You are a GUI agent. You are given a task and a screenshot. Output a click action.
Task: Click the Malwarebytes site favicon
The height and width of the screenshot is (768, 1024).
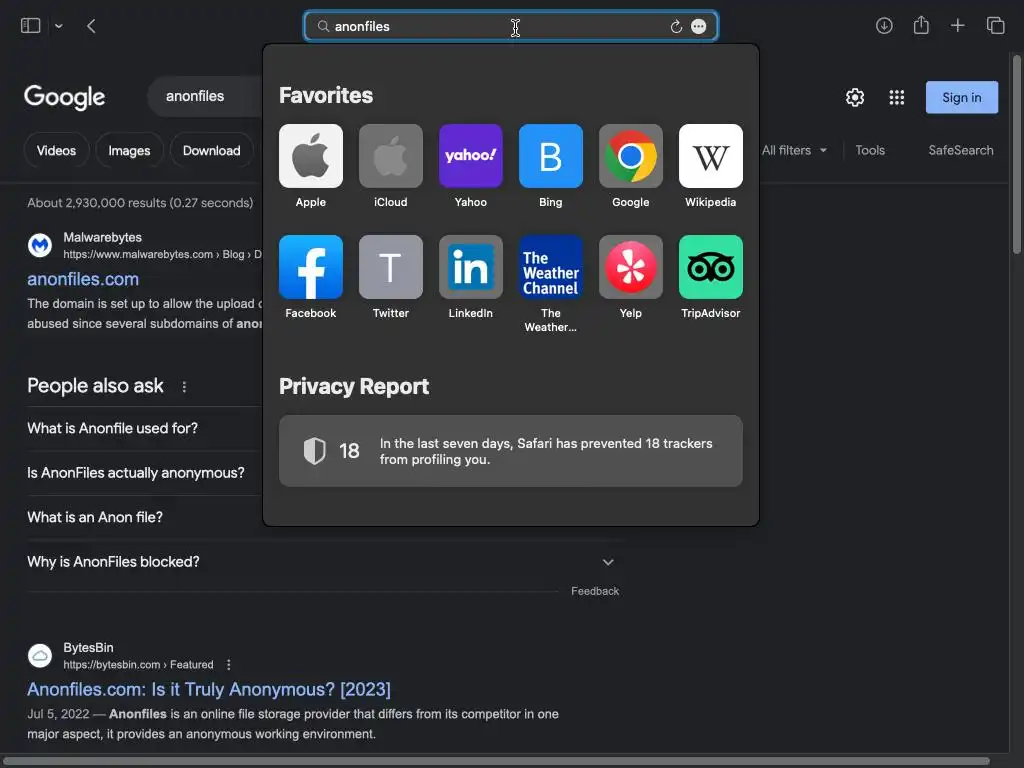tap(40, 246)
